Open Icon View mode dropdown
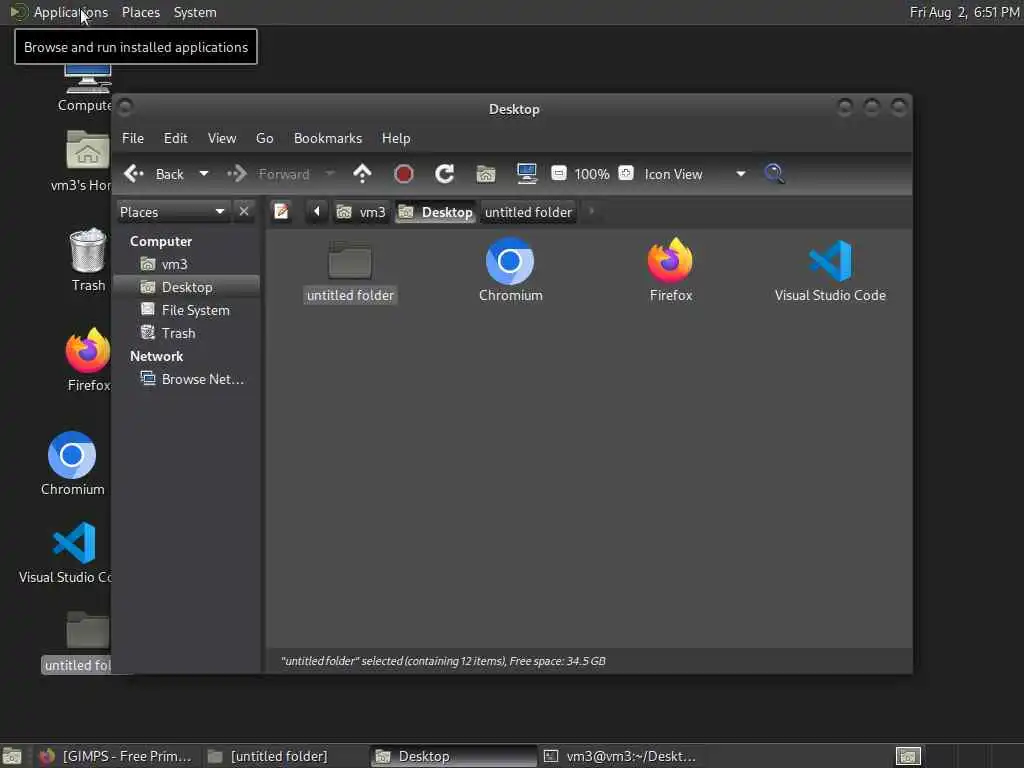 [695, 174]
